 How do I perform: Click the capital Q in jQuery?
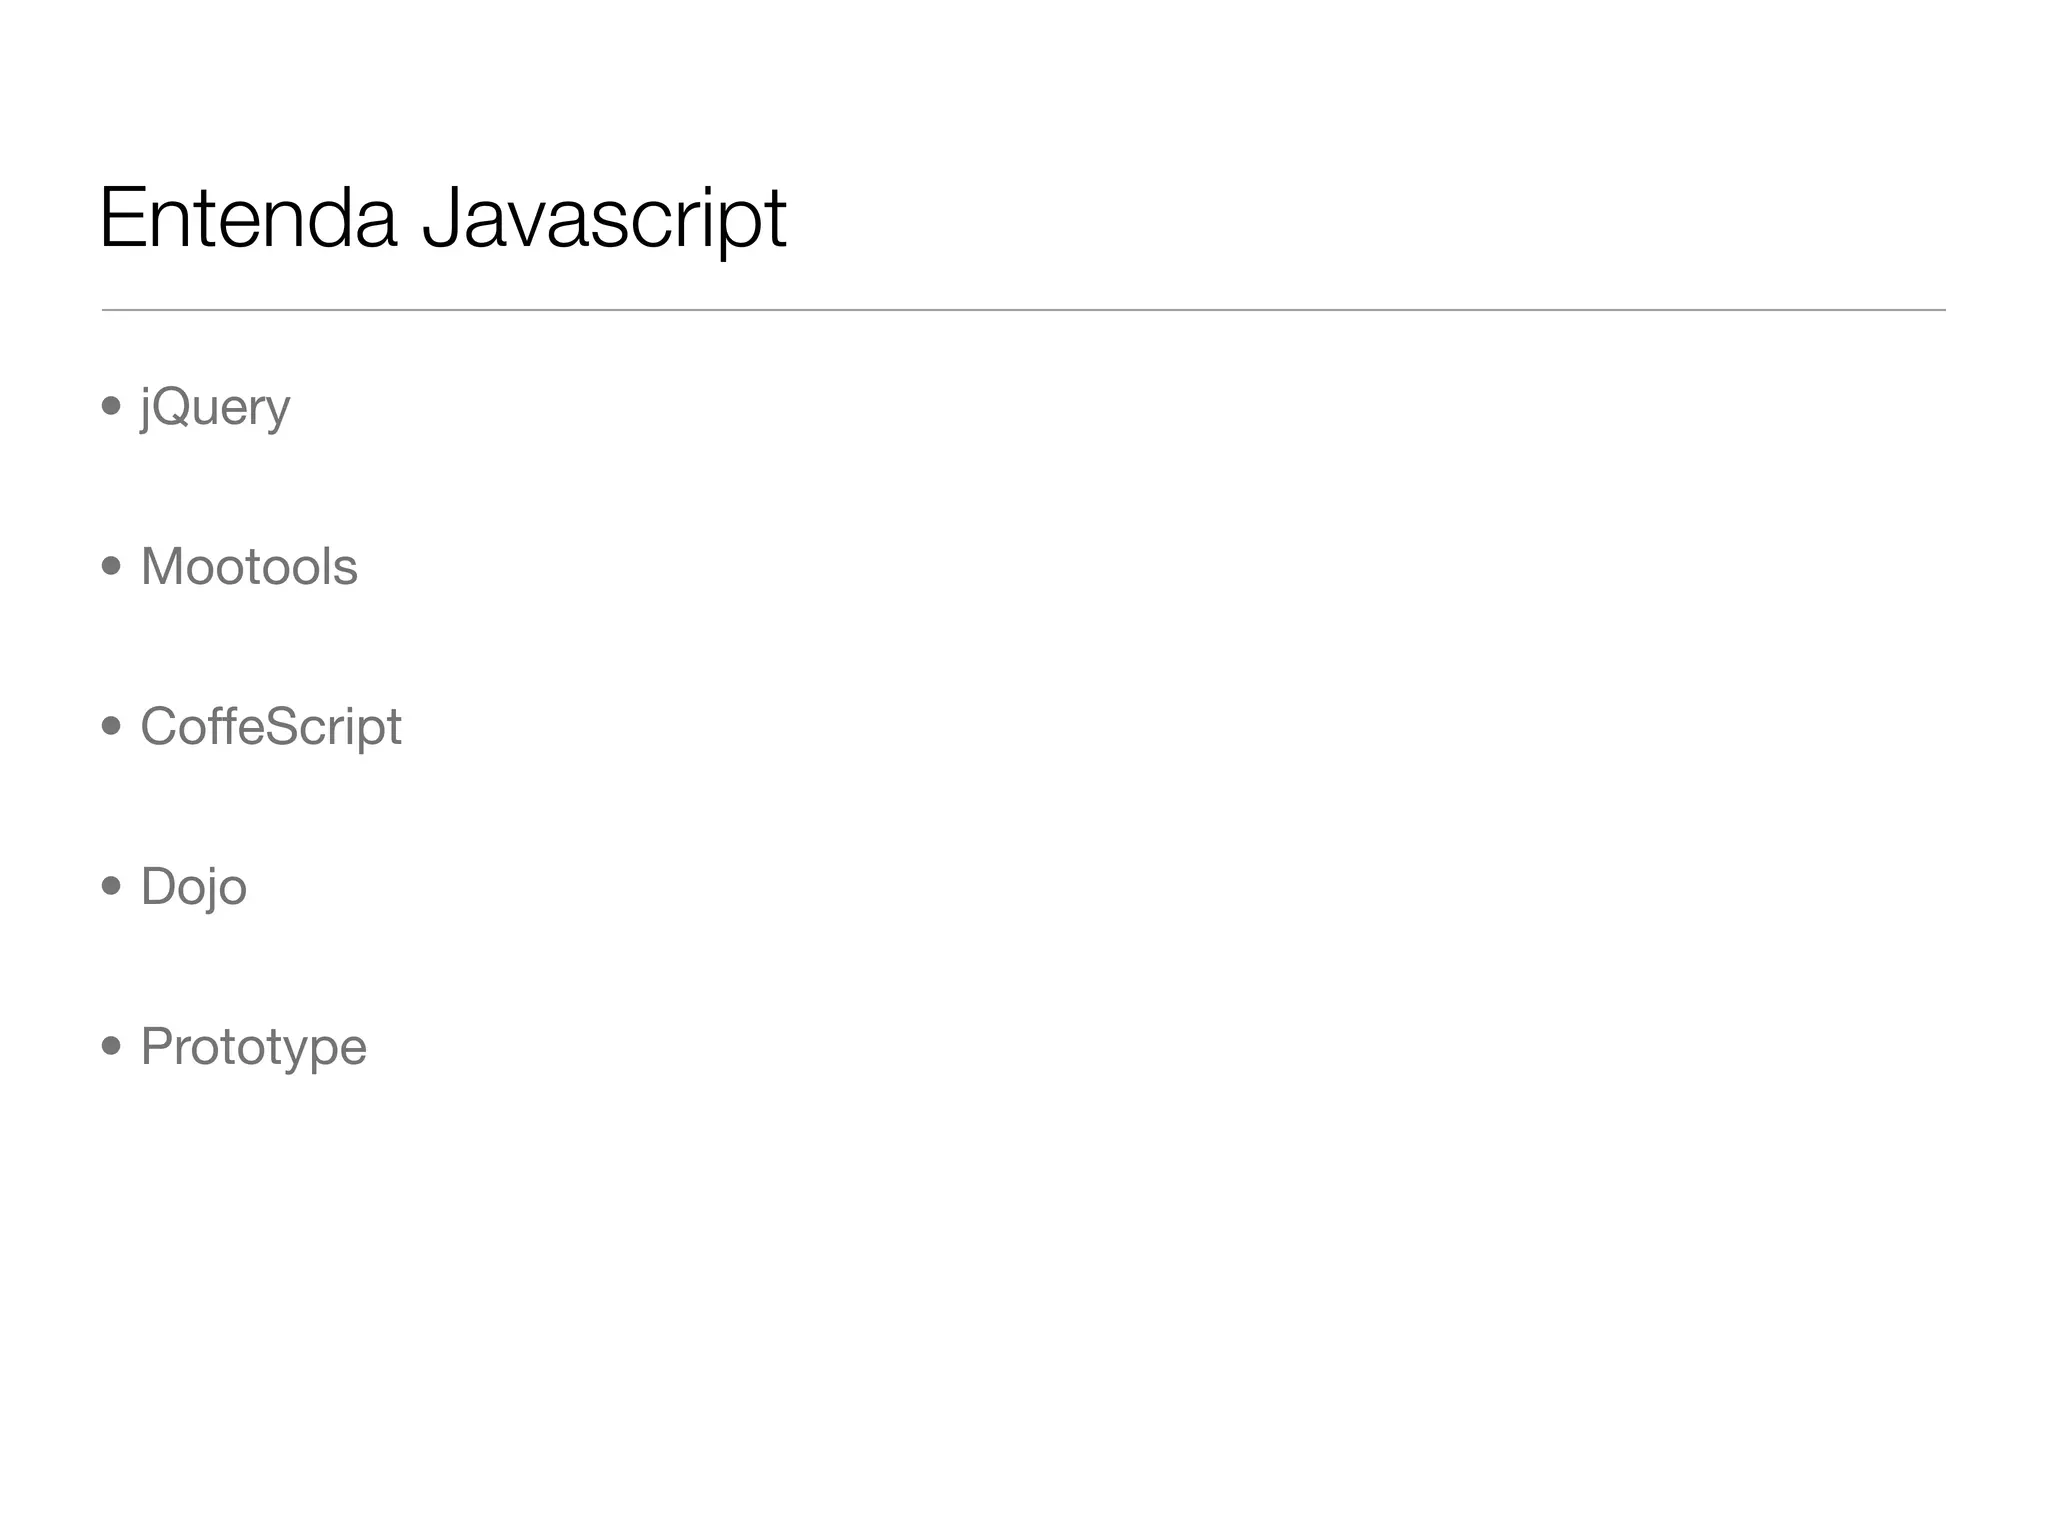coord(172,405)
